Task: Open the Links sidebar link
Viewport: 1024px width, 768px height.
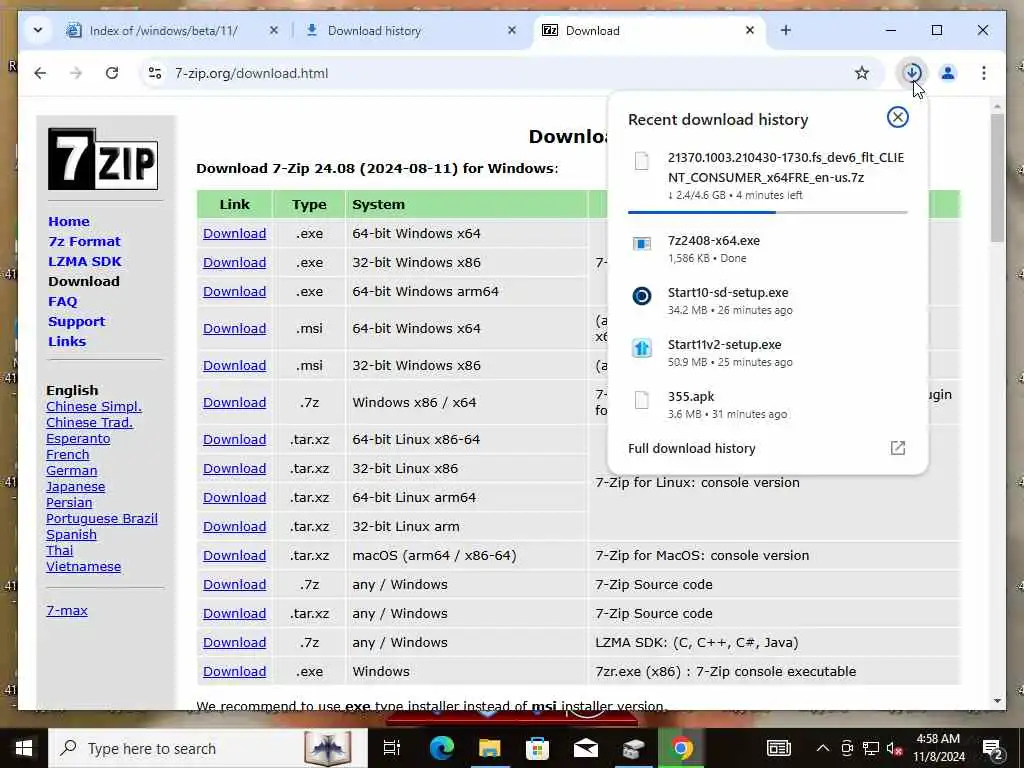Action: point(67,342)
